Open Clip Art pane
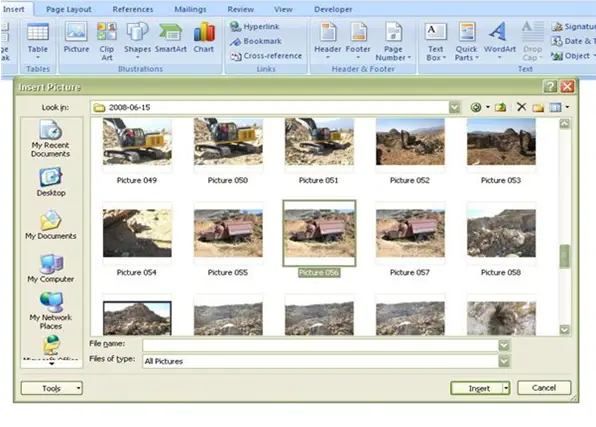This screenshot has height=427, width=596. click(106, 41)
